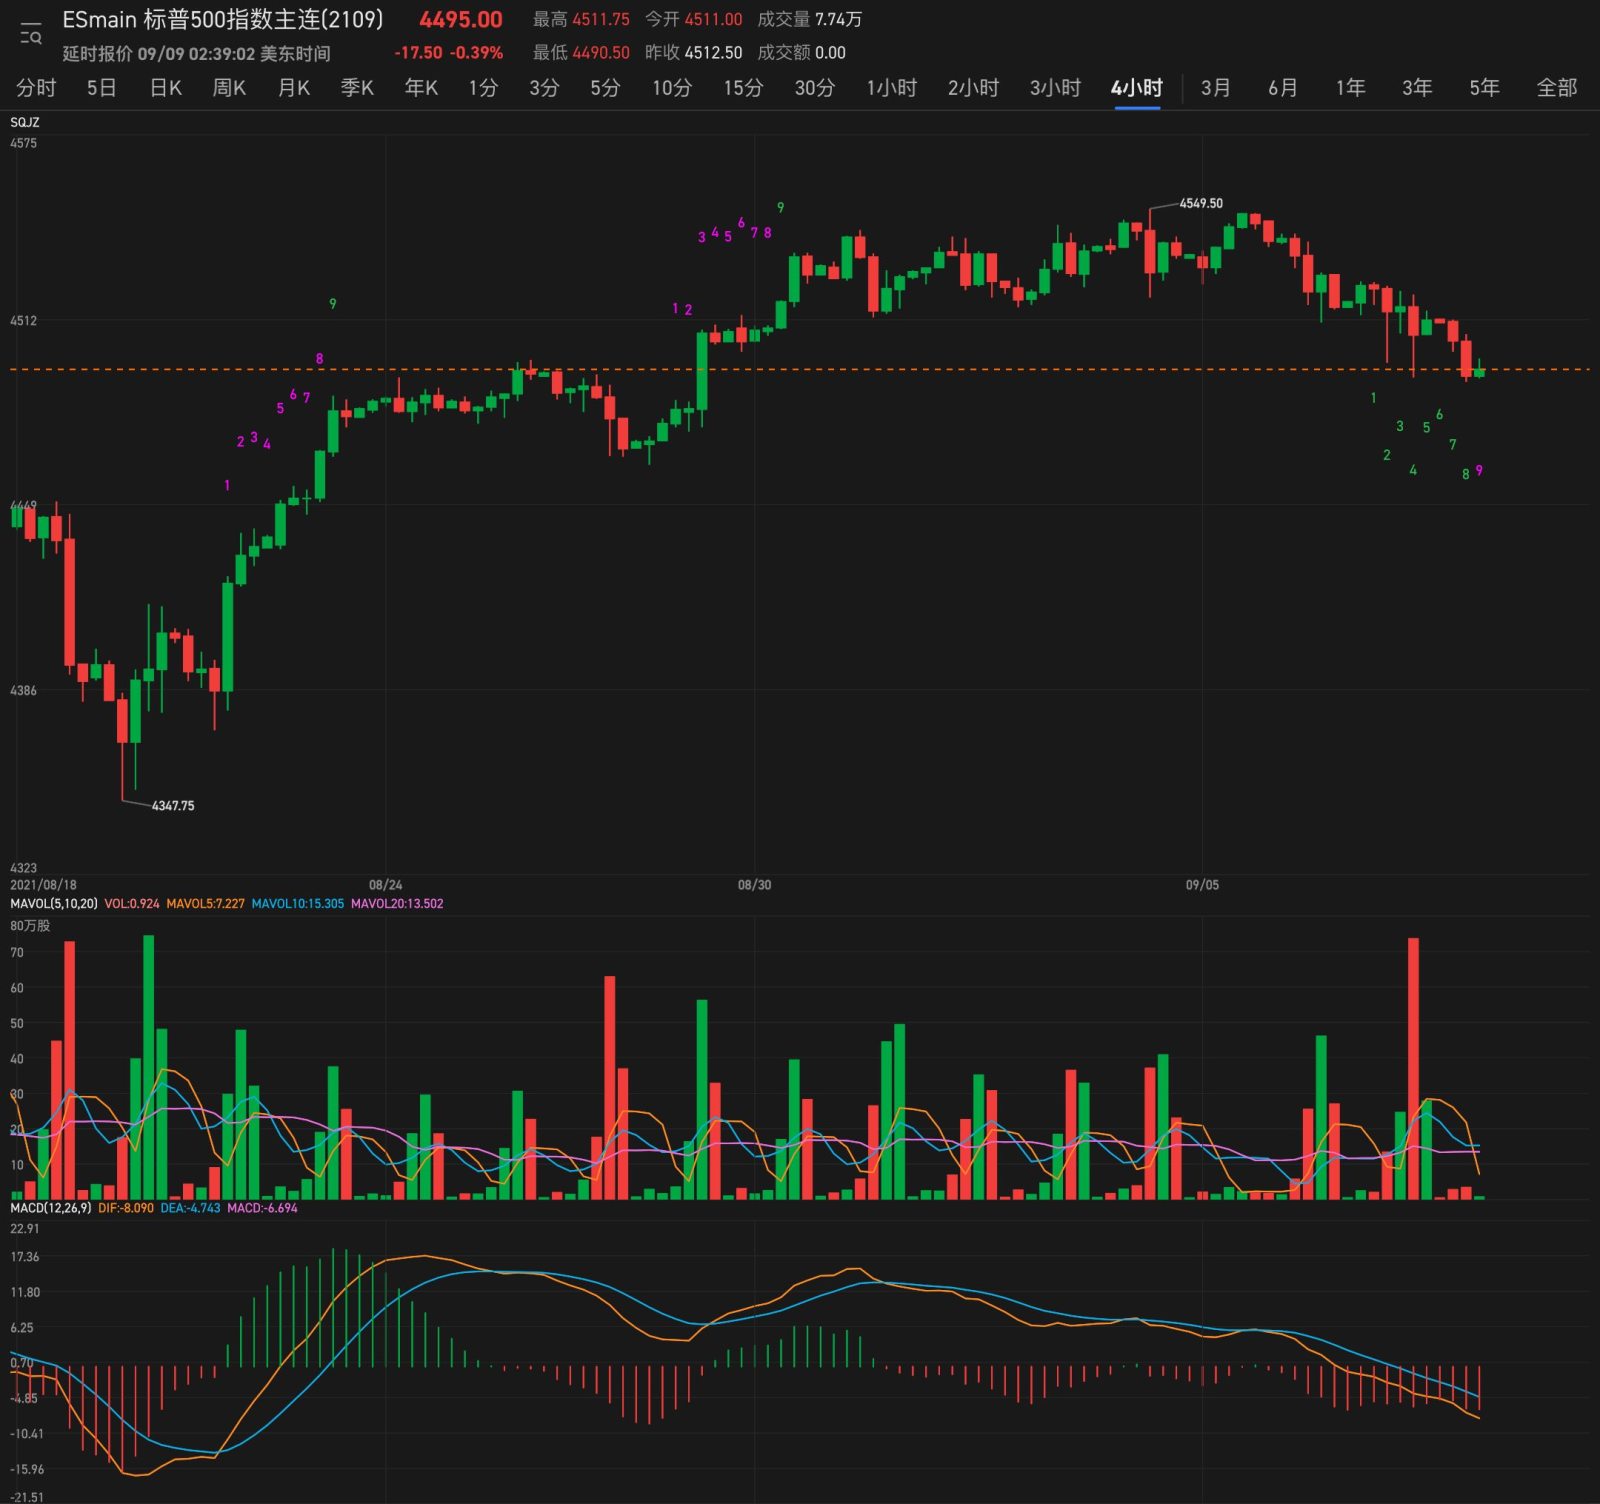This screenshot has width=1600, height=1504.
Task: Show the 5年 time range
Action: [1484, 88]
